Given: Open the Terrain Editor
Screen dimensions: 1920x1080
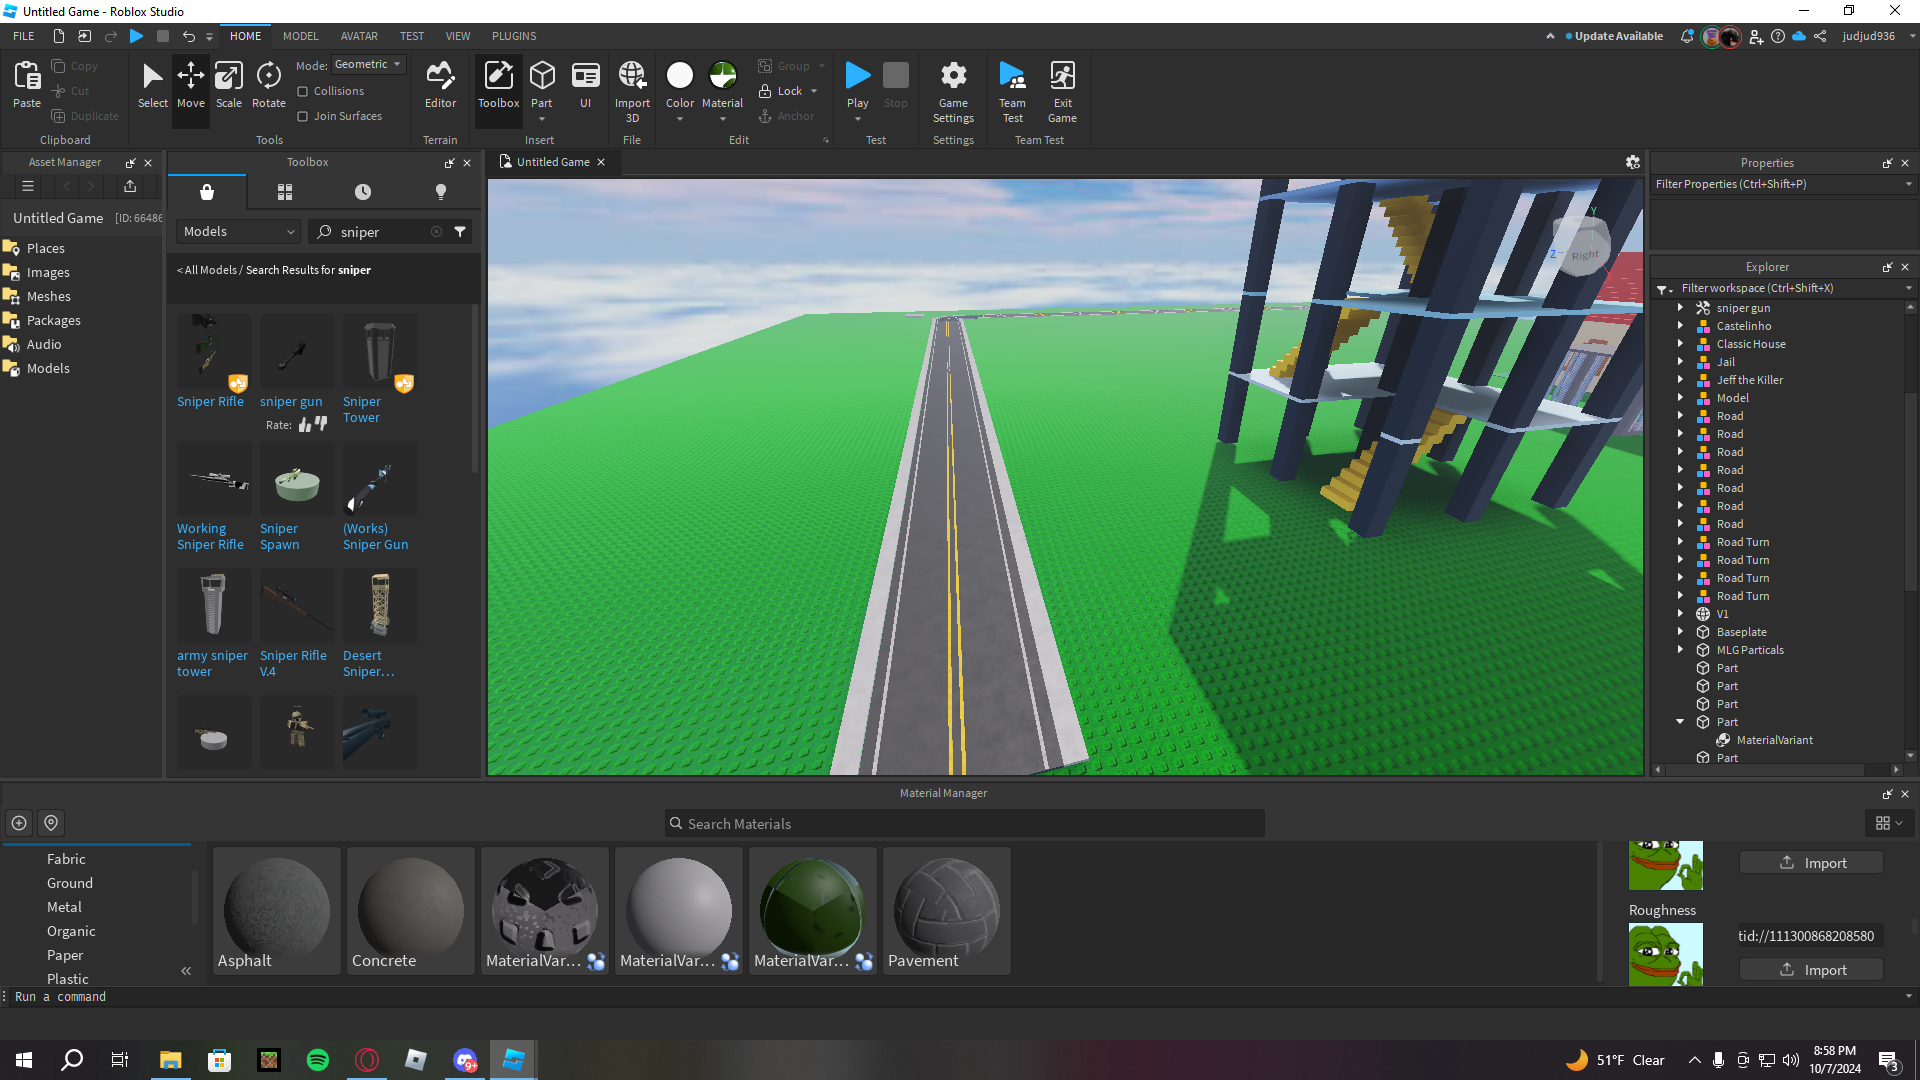Looking at the screenshot, I should coord(440,85).
